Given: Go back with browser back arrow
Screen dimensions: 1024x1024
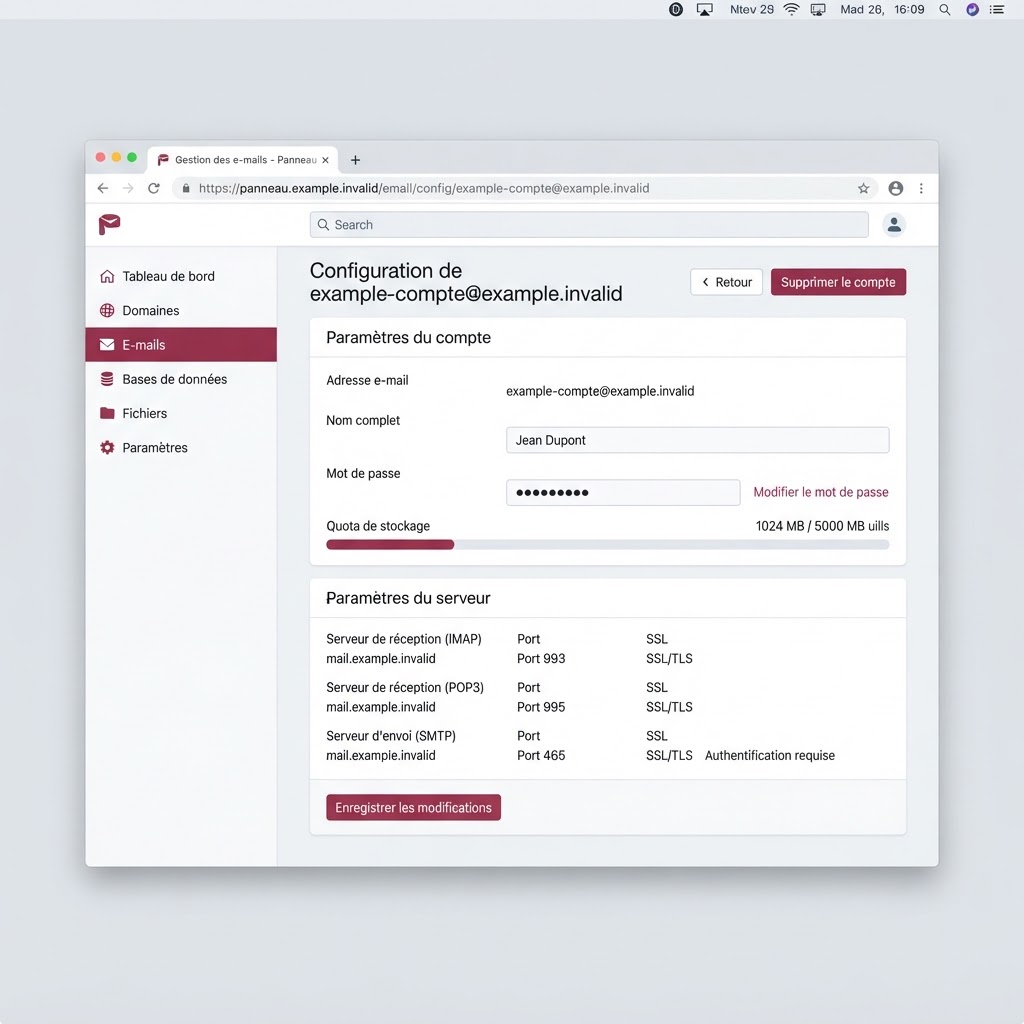Looking at the screenshot, I should tap(103, 189).
